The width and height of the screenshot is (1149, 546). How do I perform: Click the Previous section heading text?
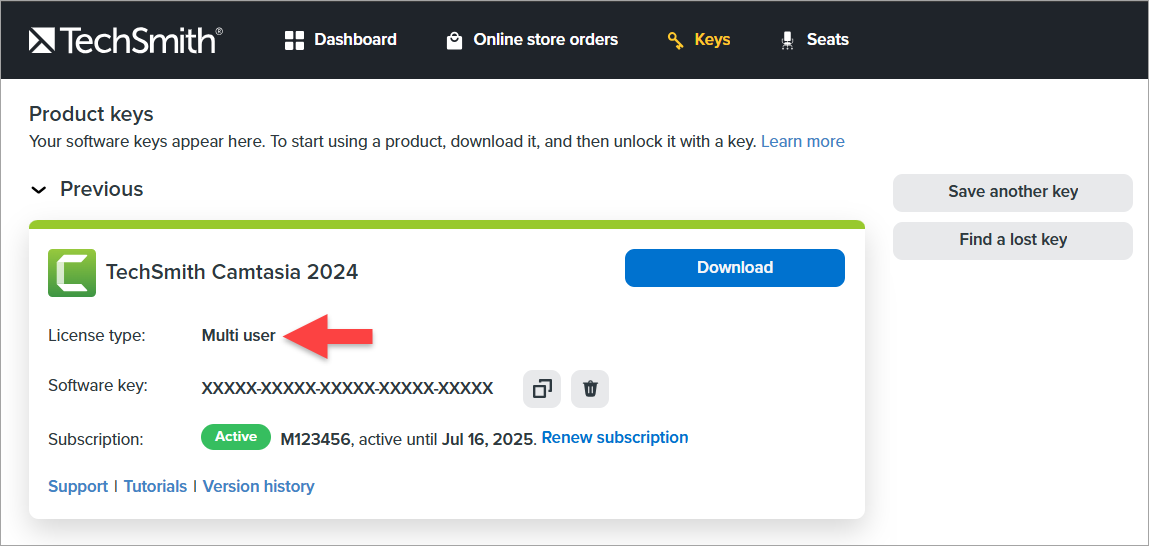coord(102,189)
